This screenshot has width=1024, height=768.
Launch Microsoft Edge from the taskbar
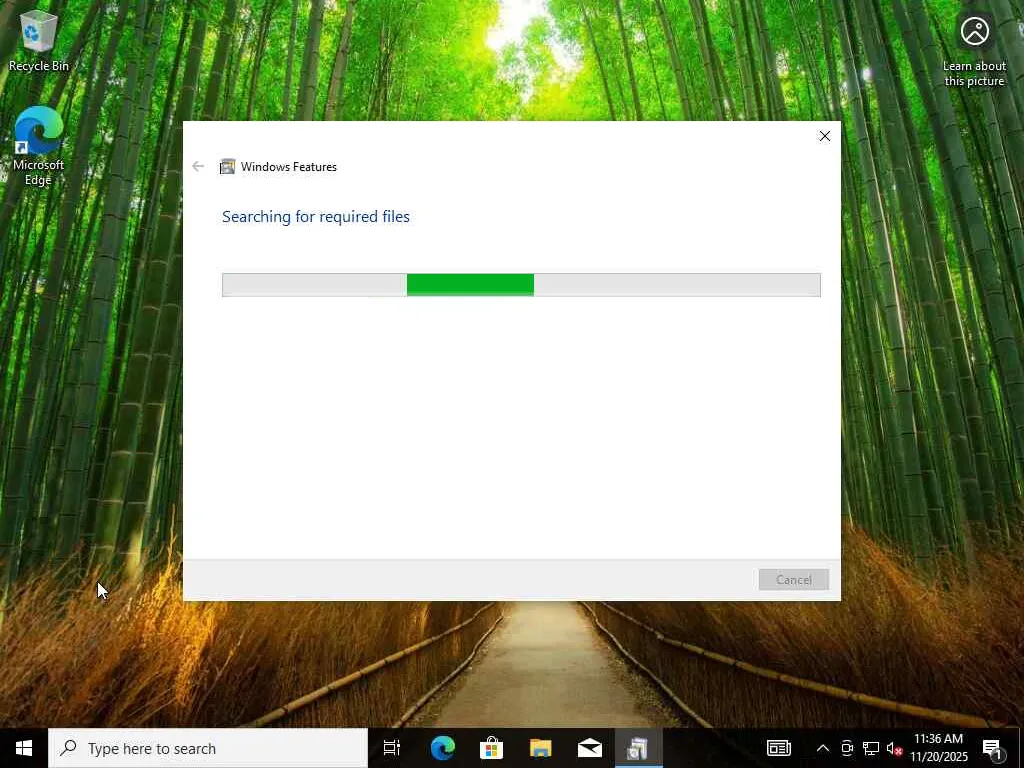(442, 748)
